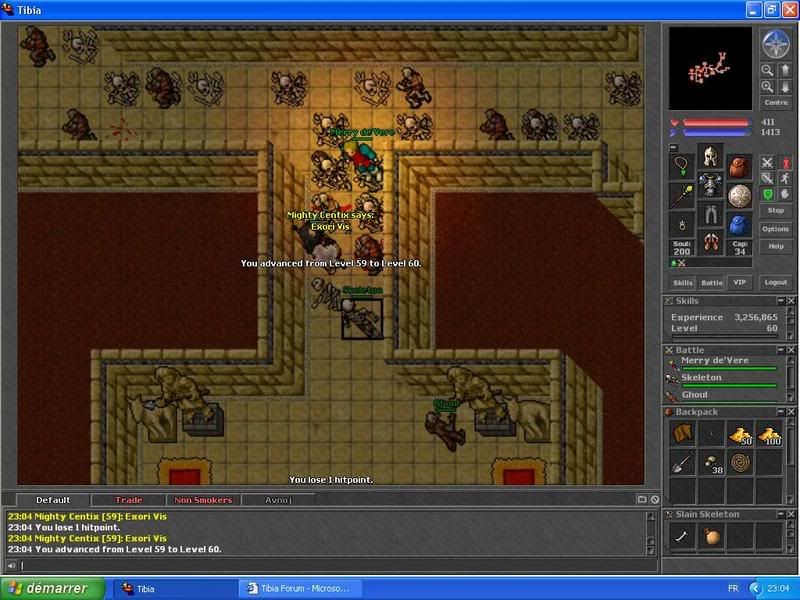Click the amulet in the necklace slot

(x=682, y=167)
